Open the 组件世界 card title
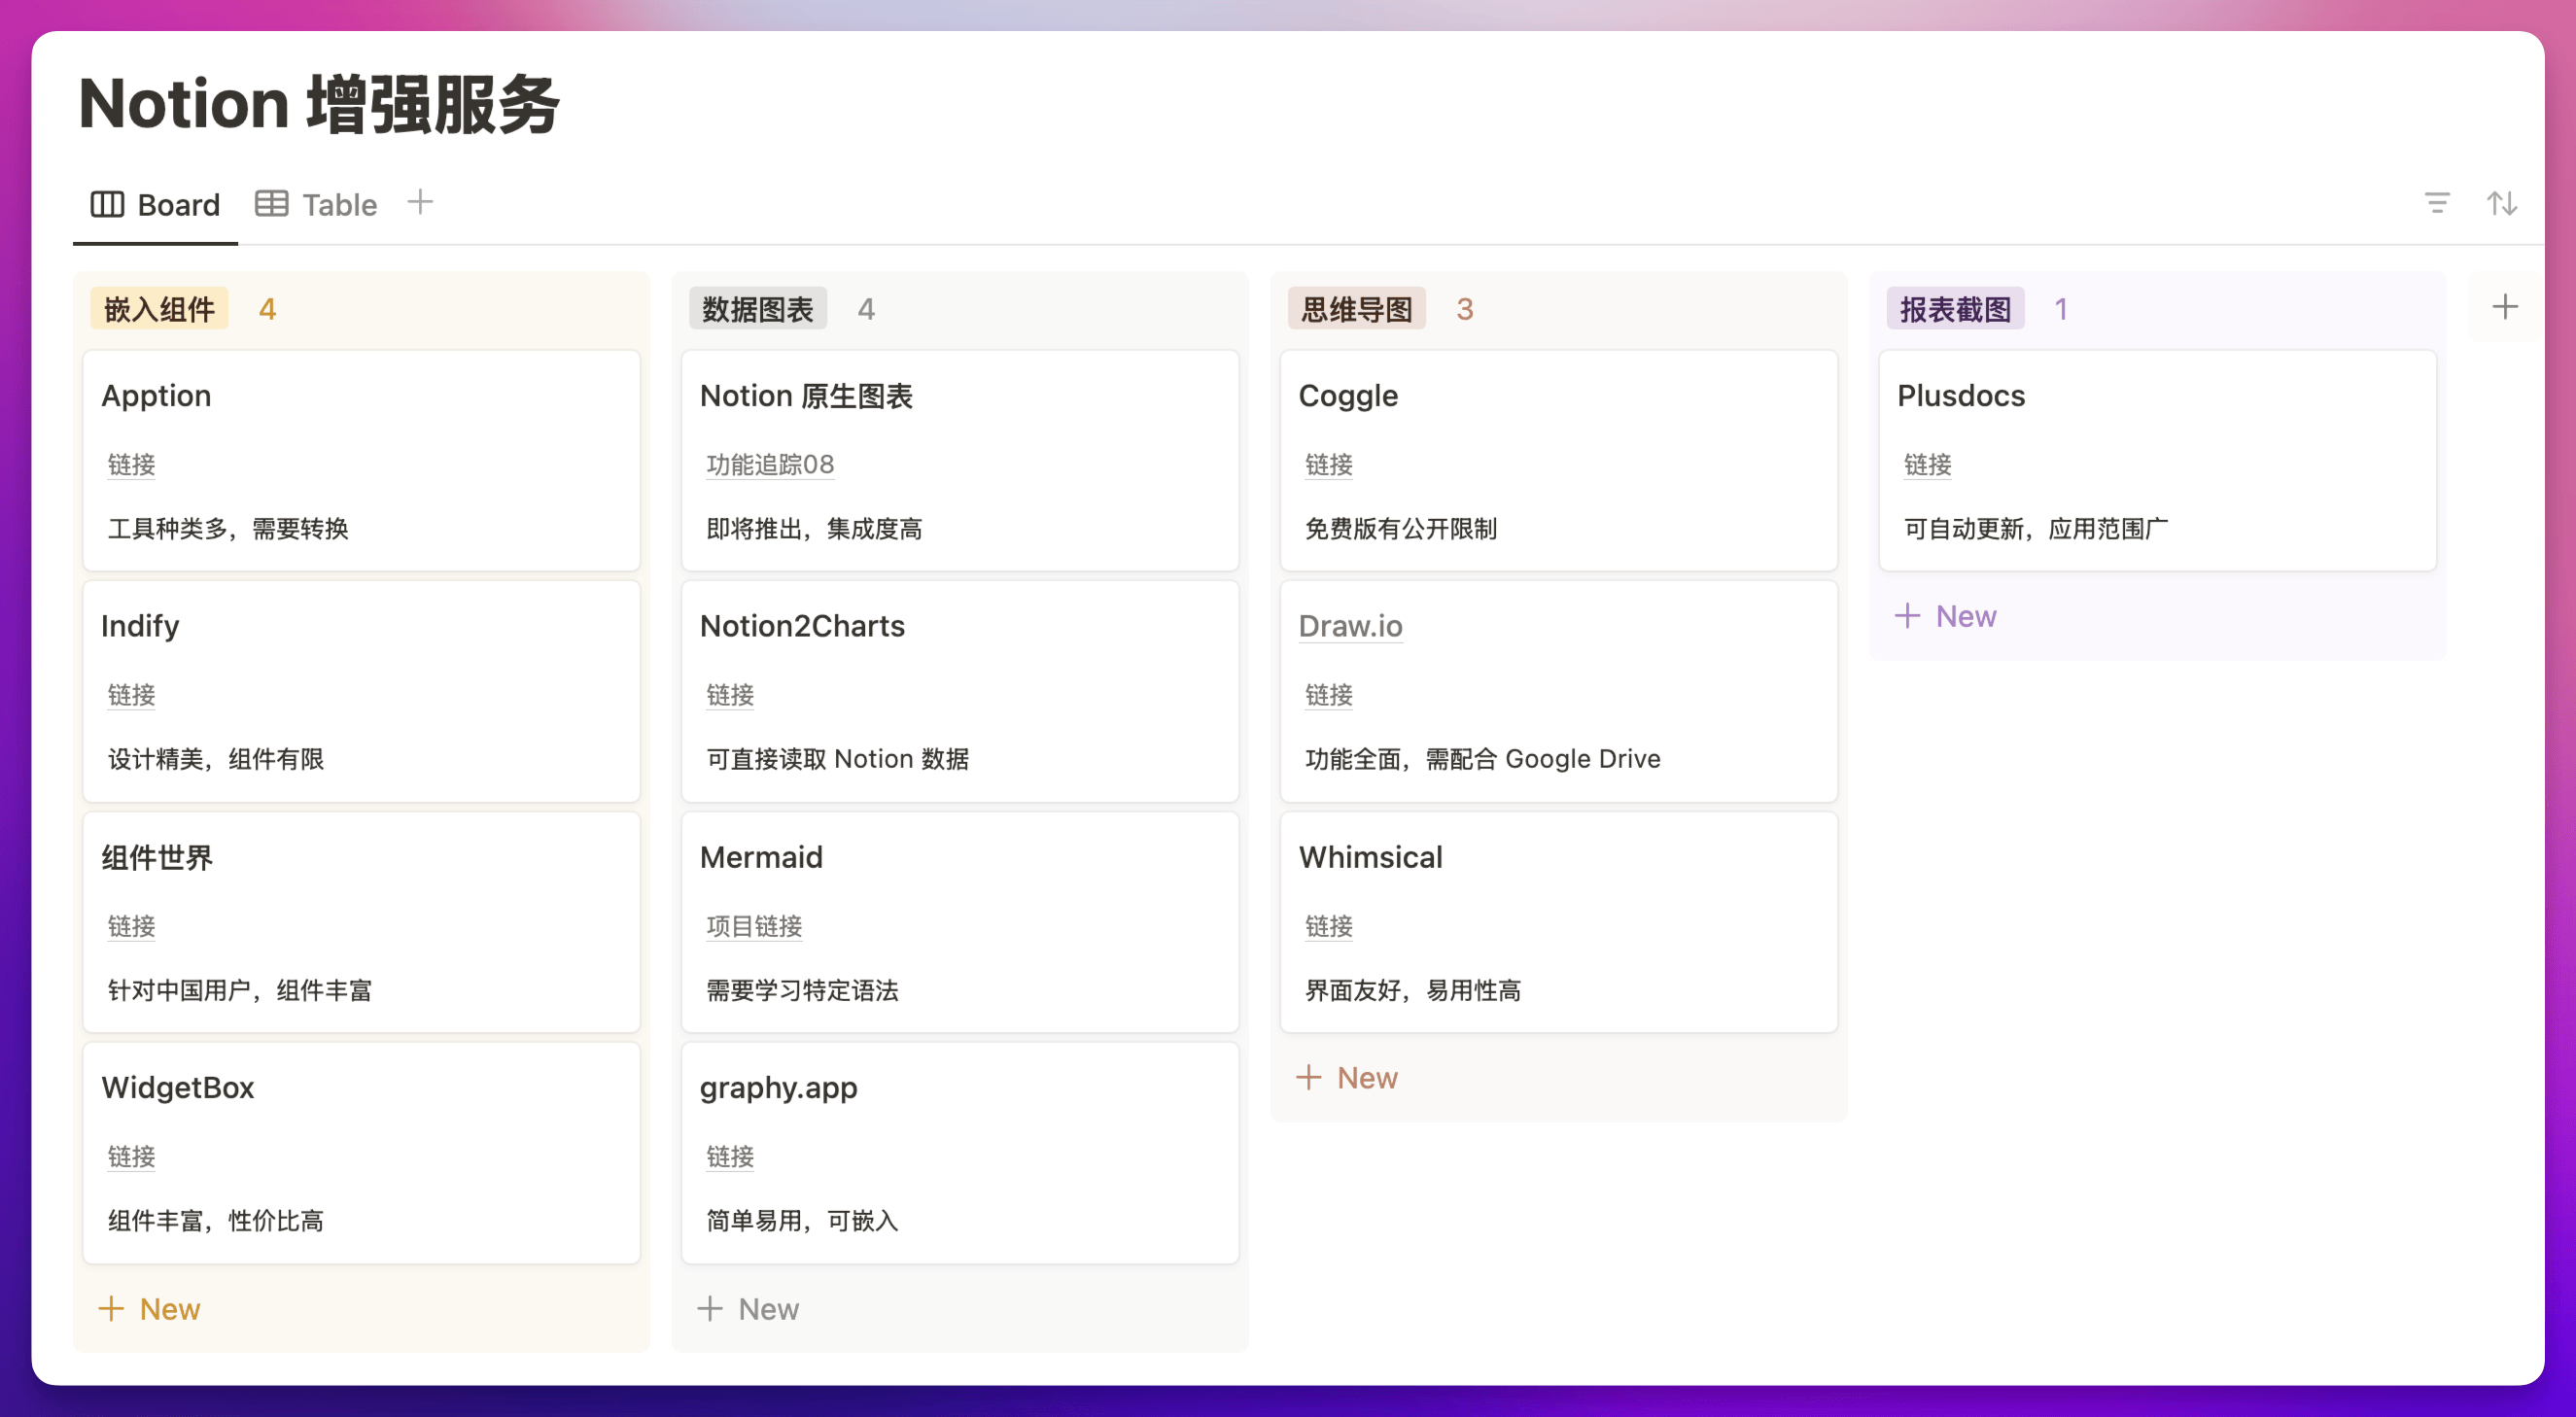 click(x=157, y=857)
